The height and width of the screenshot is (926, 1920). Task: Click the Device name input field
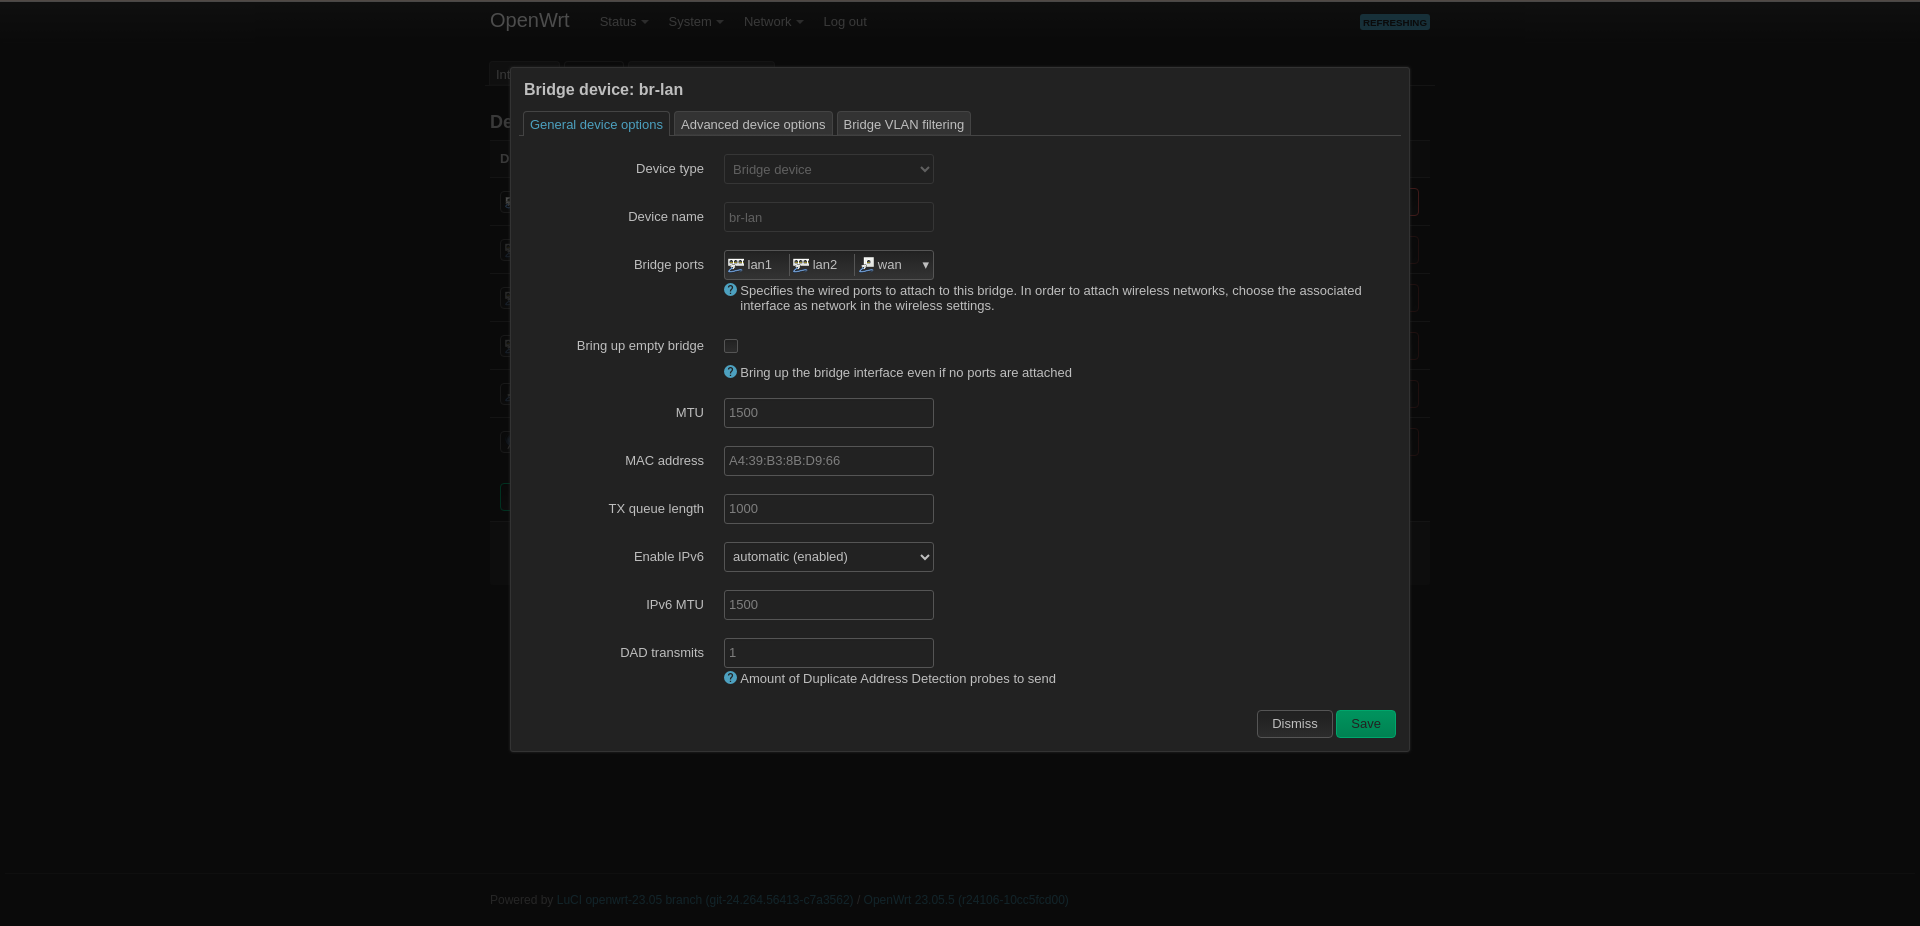click(x=829, y=217)
